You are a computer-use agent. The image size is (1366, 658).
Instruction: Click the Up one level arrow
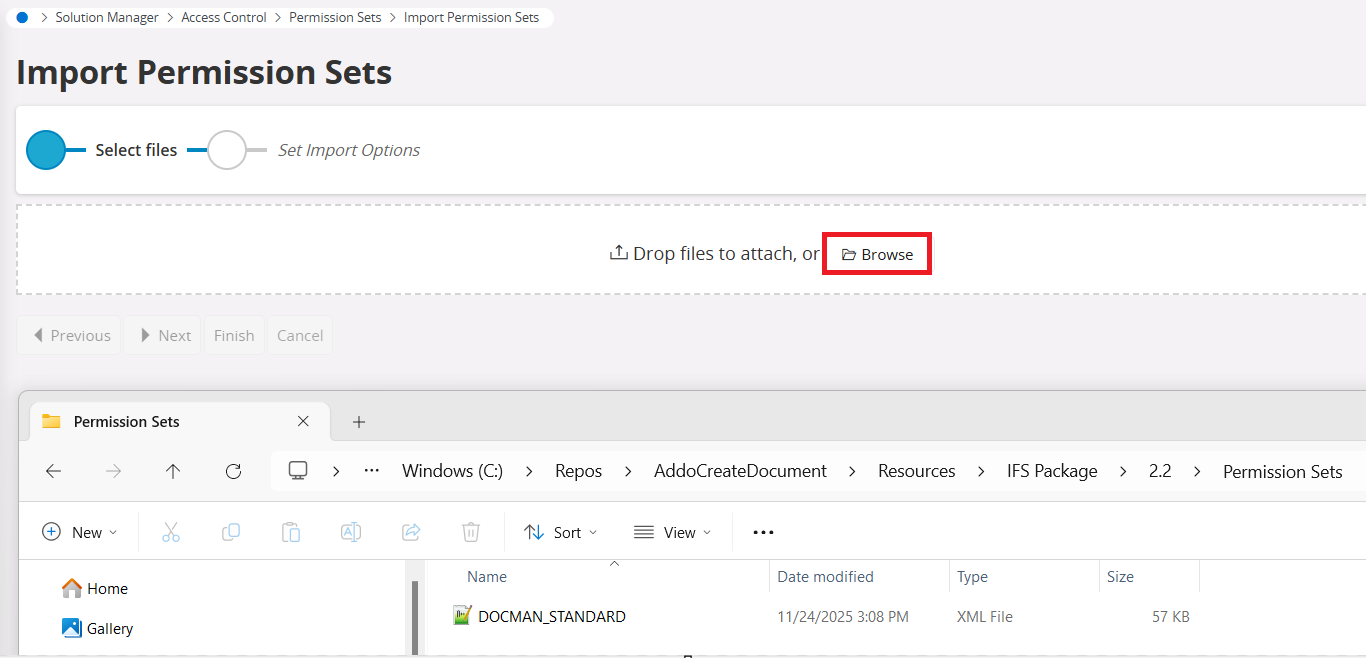tap(173, 471)
